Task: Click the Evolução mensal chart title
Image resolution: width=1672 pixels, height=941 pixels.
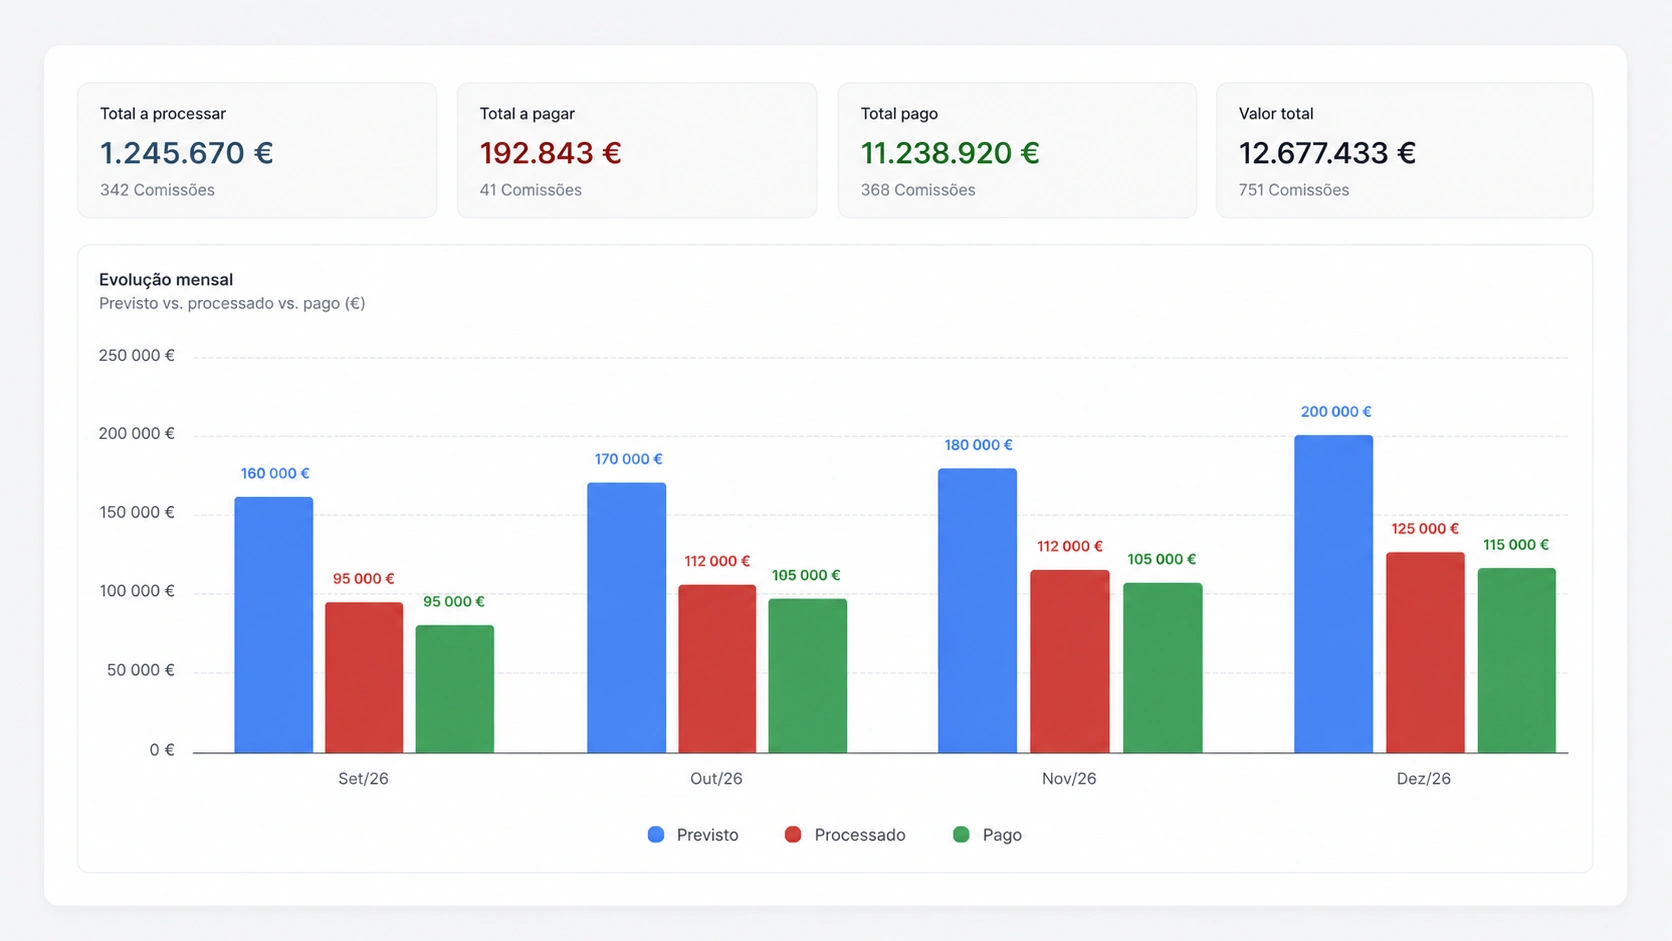Action: [166, 280]
